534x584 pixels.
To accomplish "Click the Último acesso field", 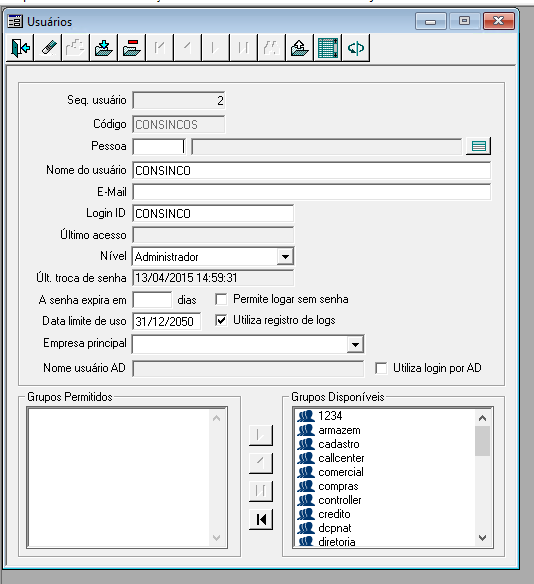I will (x=213, y=235).
